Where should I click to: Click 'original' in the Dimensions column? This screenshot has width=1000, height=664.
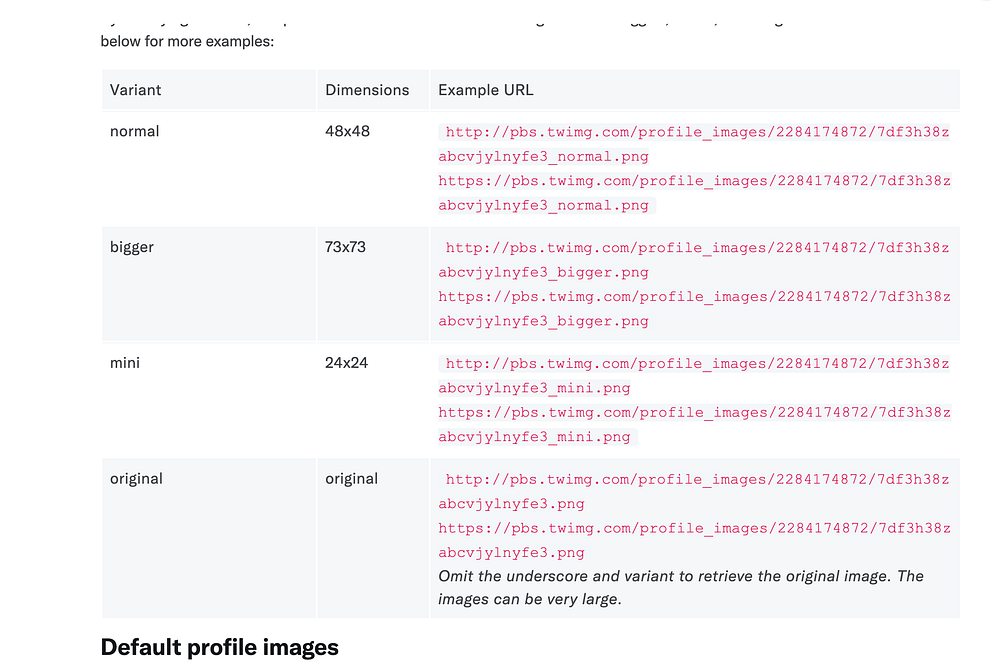(351, 479)
